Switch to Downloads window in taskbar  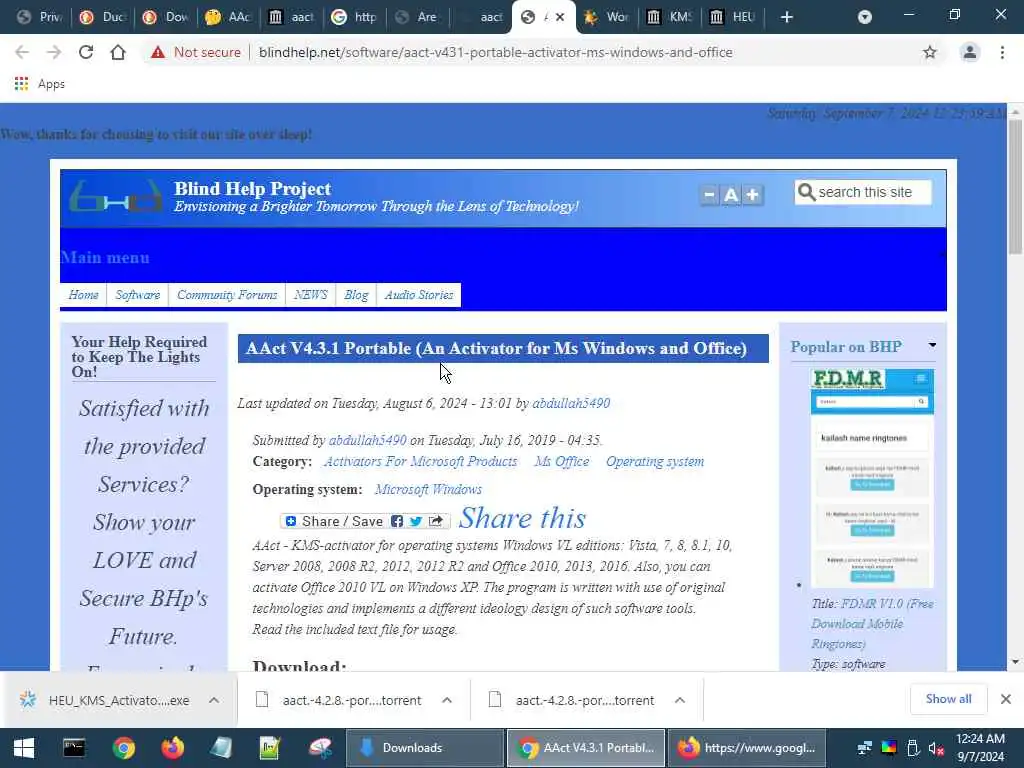(x=424, y=748)
